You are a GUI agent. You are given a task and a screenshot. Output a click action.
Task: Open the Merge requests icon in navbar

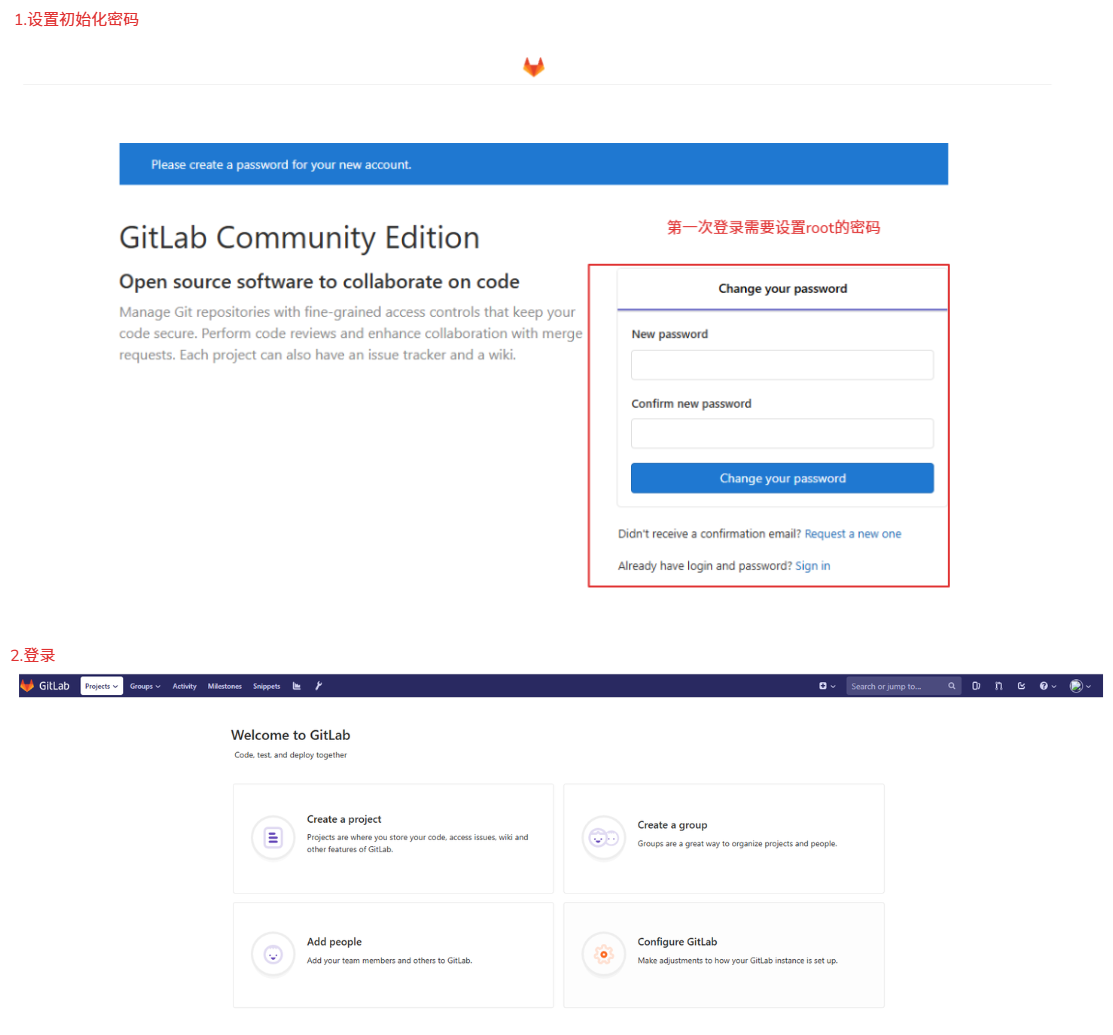pos(999,686)
